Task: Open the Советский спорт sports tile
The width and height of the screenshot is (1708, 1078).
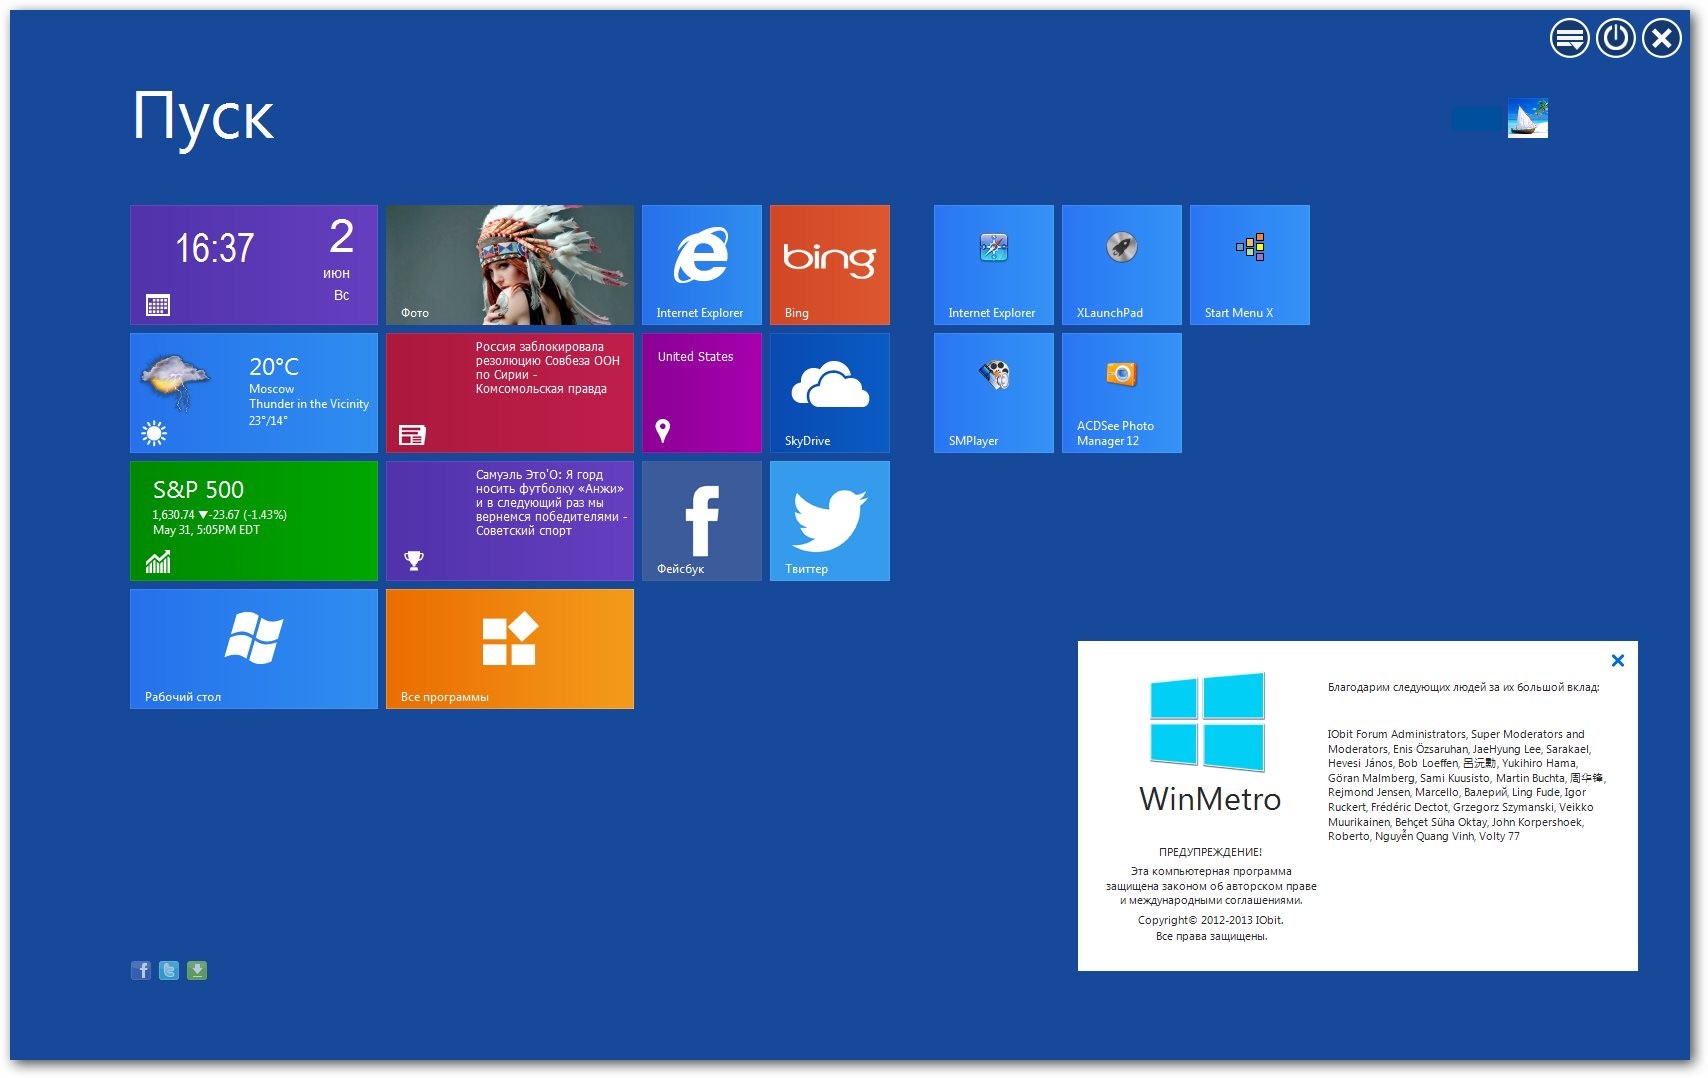Action: (510, 521)
